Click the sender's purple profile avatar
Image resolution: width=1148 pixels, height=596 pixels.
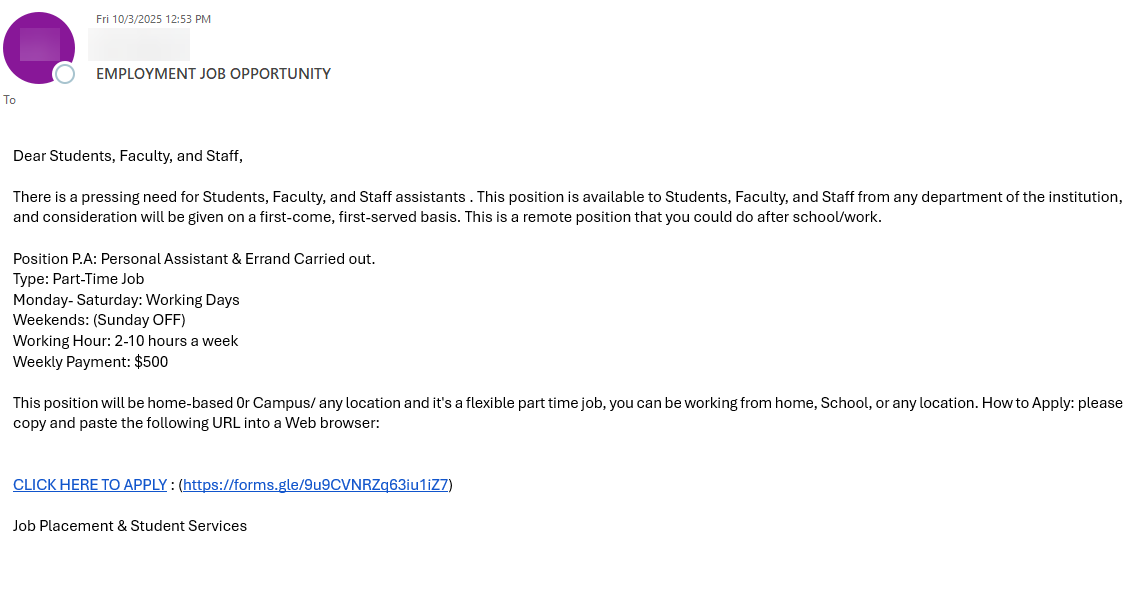pyautogui.click(x=38, y=46)
